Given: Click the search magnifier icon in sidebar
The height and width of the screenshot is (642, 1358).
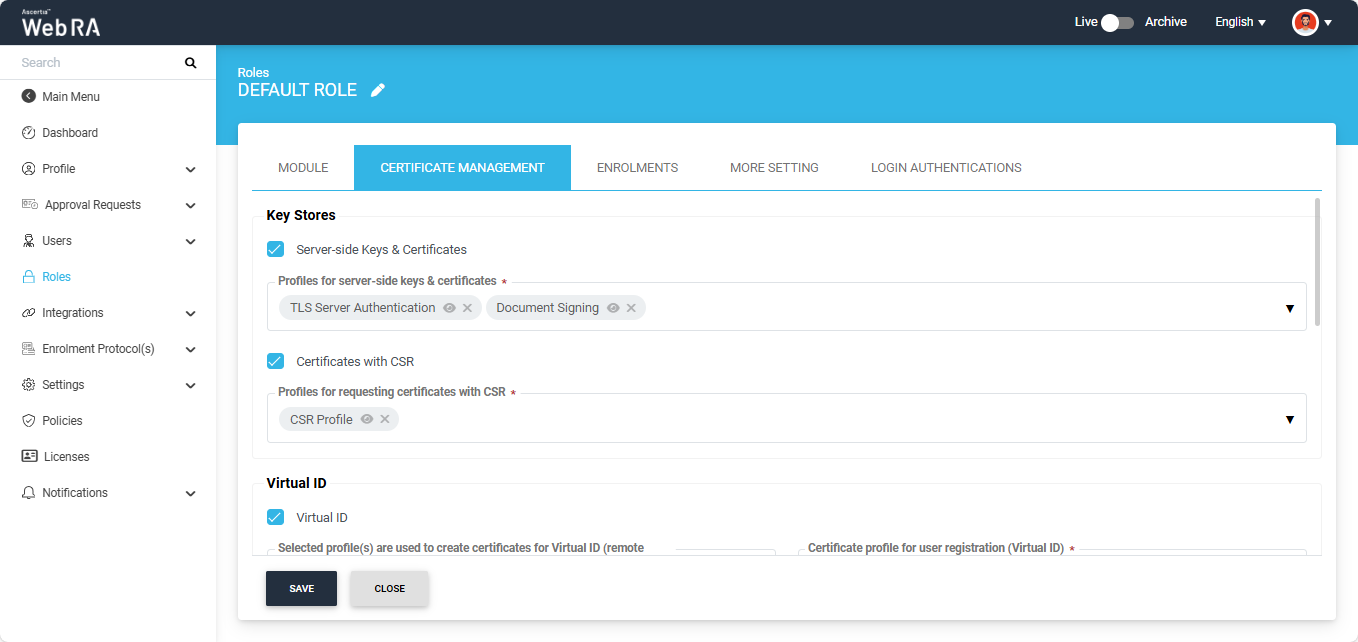Looking at the screenshot, I should [x=191, y=63].
